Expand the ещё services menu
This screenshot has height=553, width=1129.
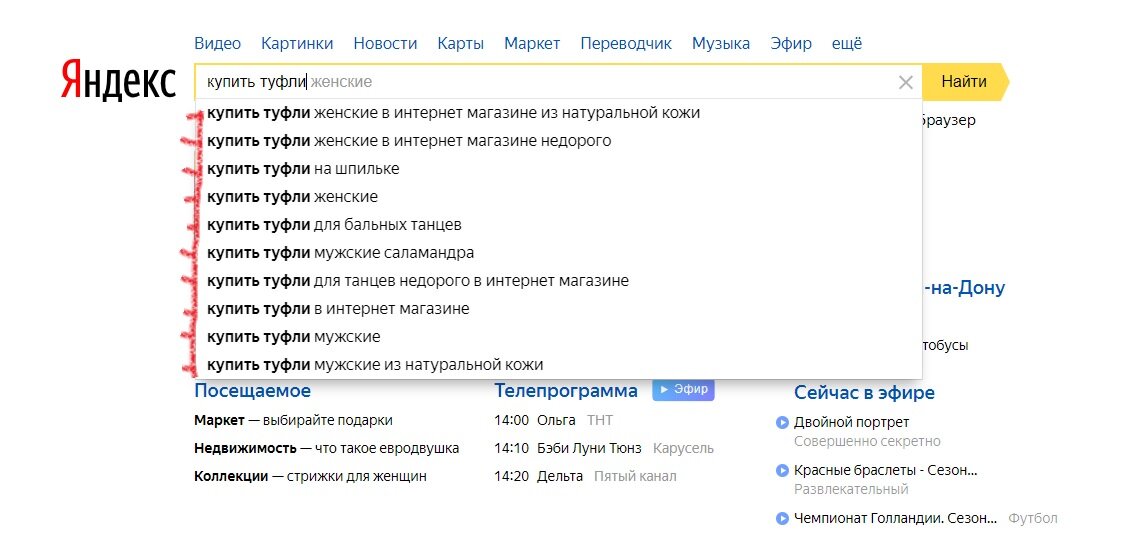(x=847, y=43)
